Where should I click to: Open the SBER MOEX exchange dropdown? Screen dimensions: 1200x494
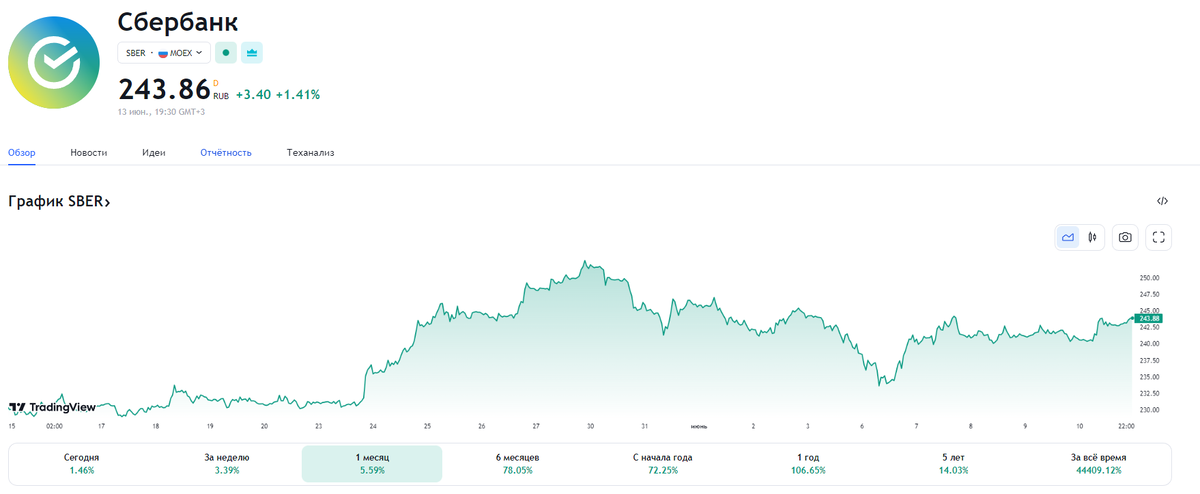pyautogui.click(x=164, y=52)
